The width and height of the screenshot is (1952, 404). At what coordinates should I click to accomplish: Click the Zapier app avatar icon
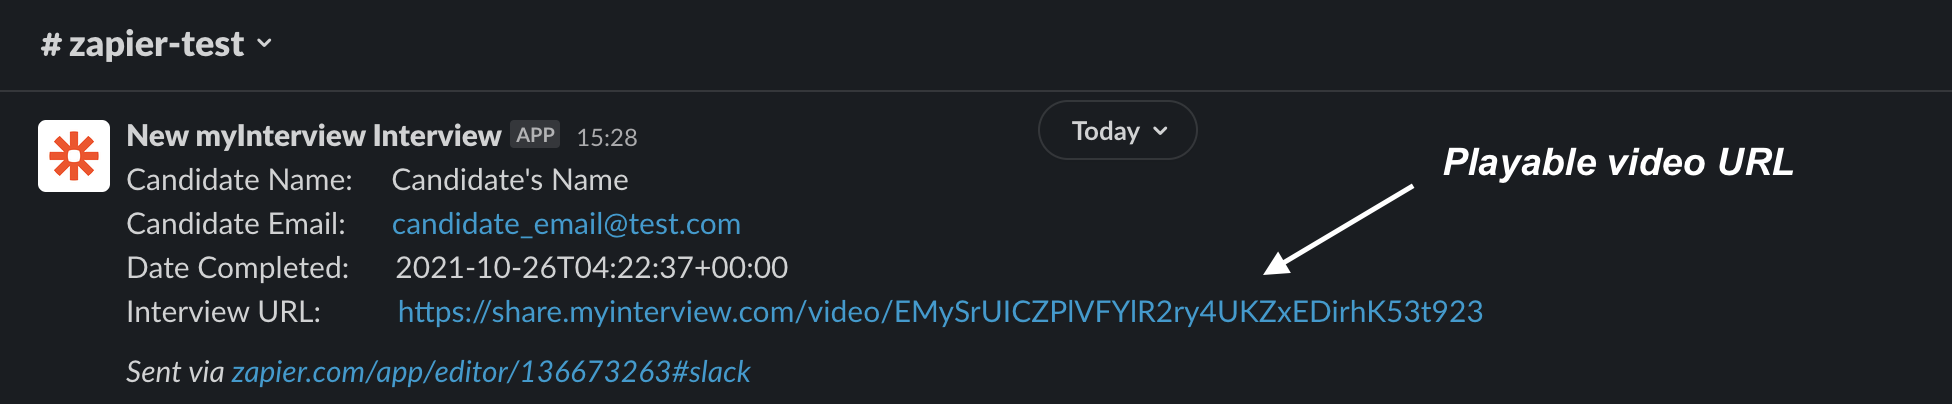click(x=74, y=156)
